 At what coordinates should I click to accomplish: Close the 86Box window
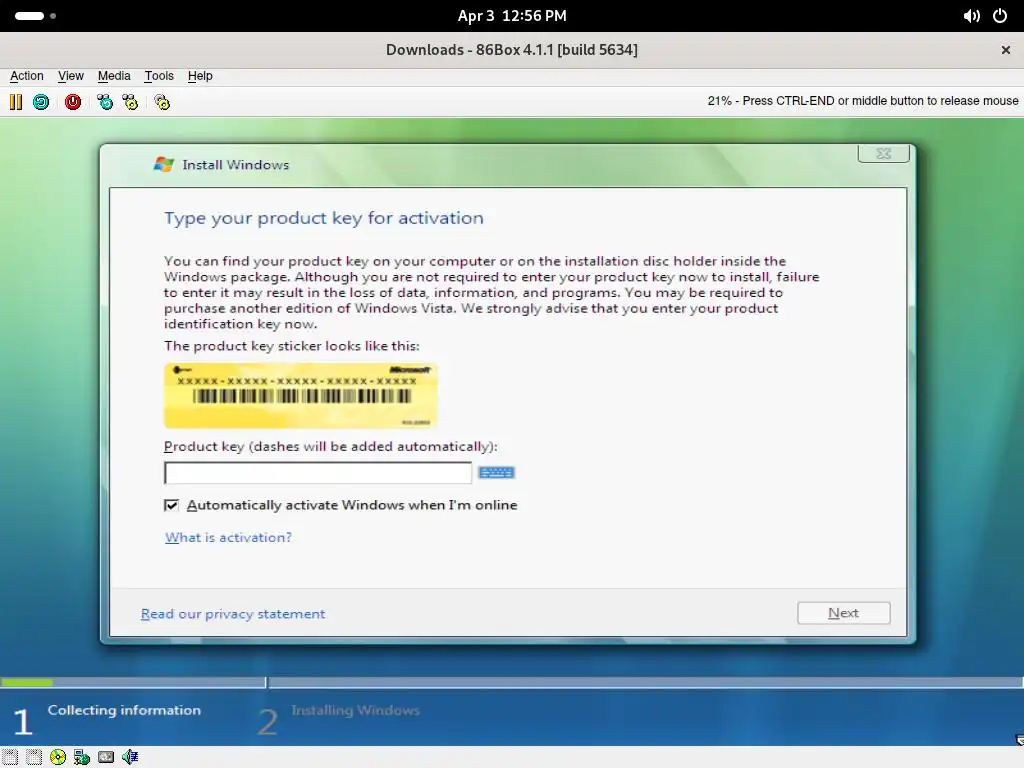(1006, 50)
